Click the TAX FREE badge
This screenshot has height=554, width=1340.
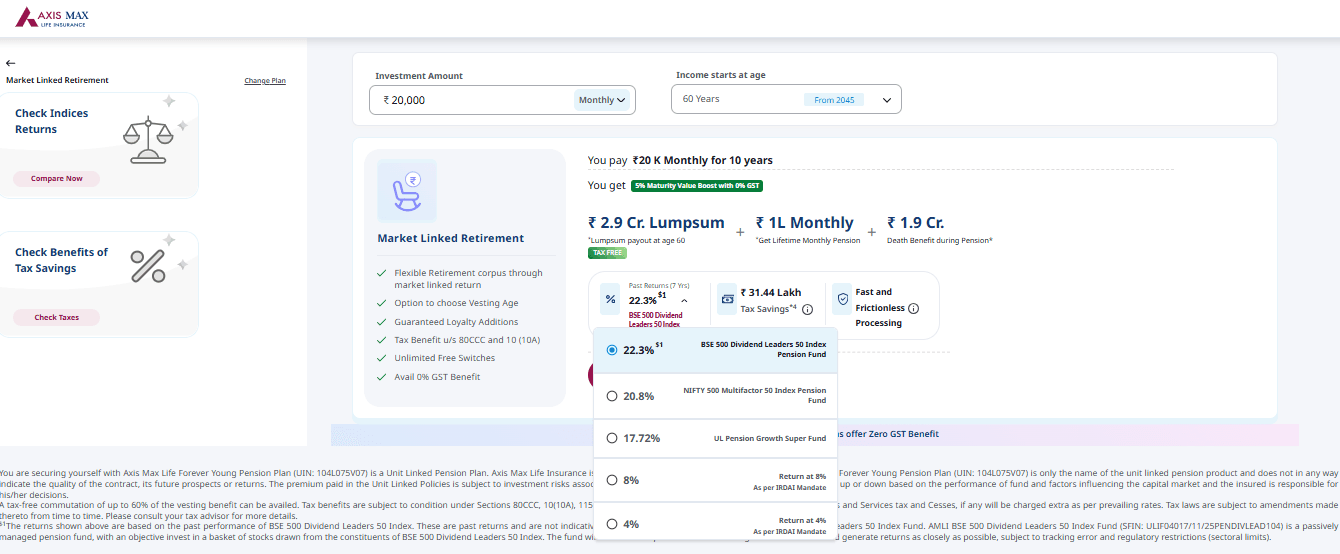(x=607, y=253)
